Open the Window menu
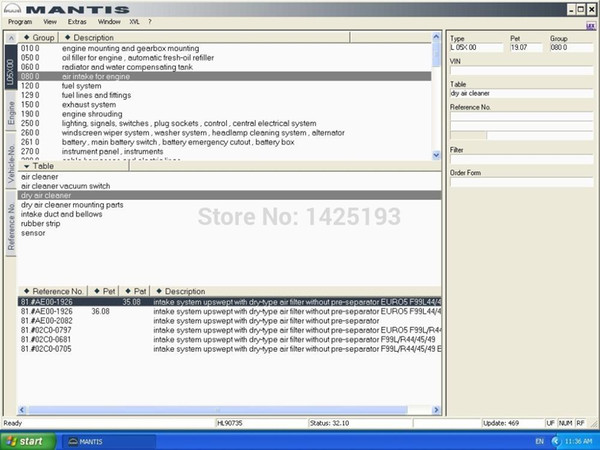Image resolution: width=600 pixels, height=450 pixels. (109, 22)
